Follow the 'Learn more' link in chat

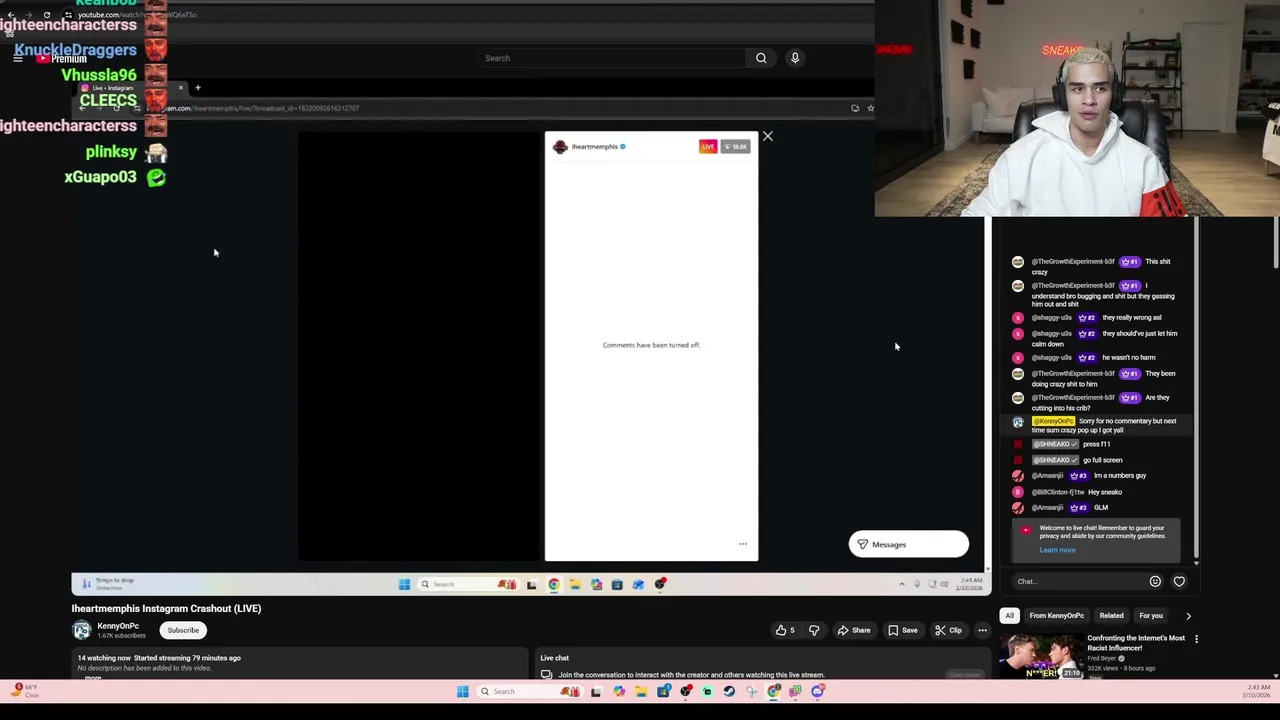pos(1057,550)
